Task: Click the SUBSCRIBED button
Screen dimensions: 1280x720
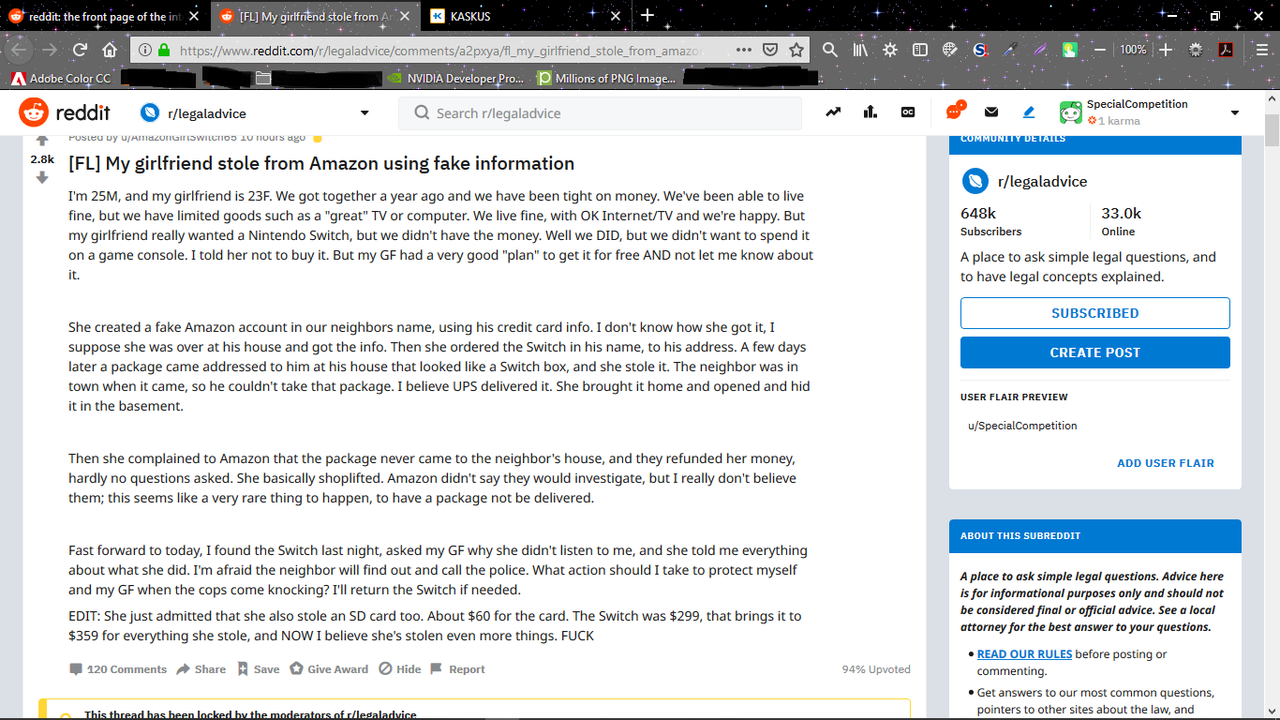Action: click(x=1095, y=313)
